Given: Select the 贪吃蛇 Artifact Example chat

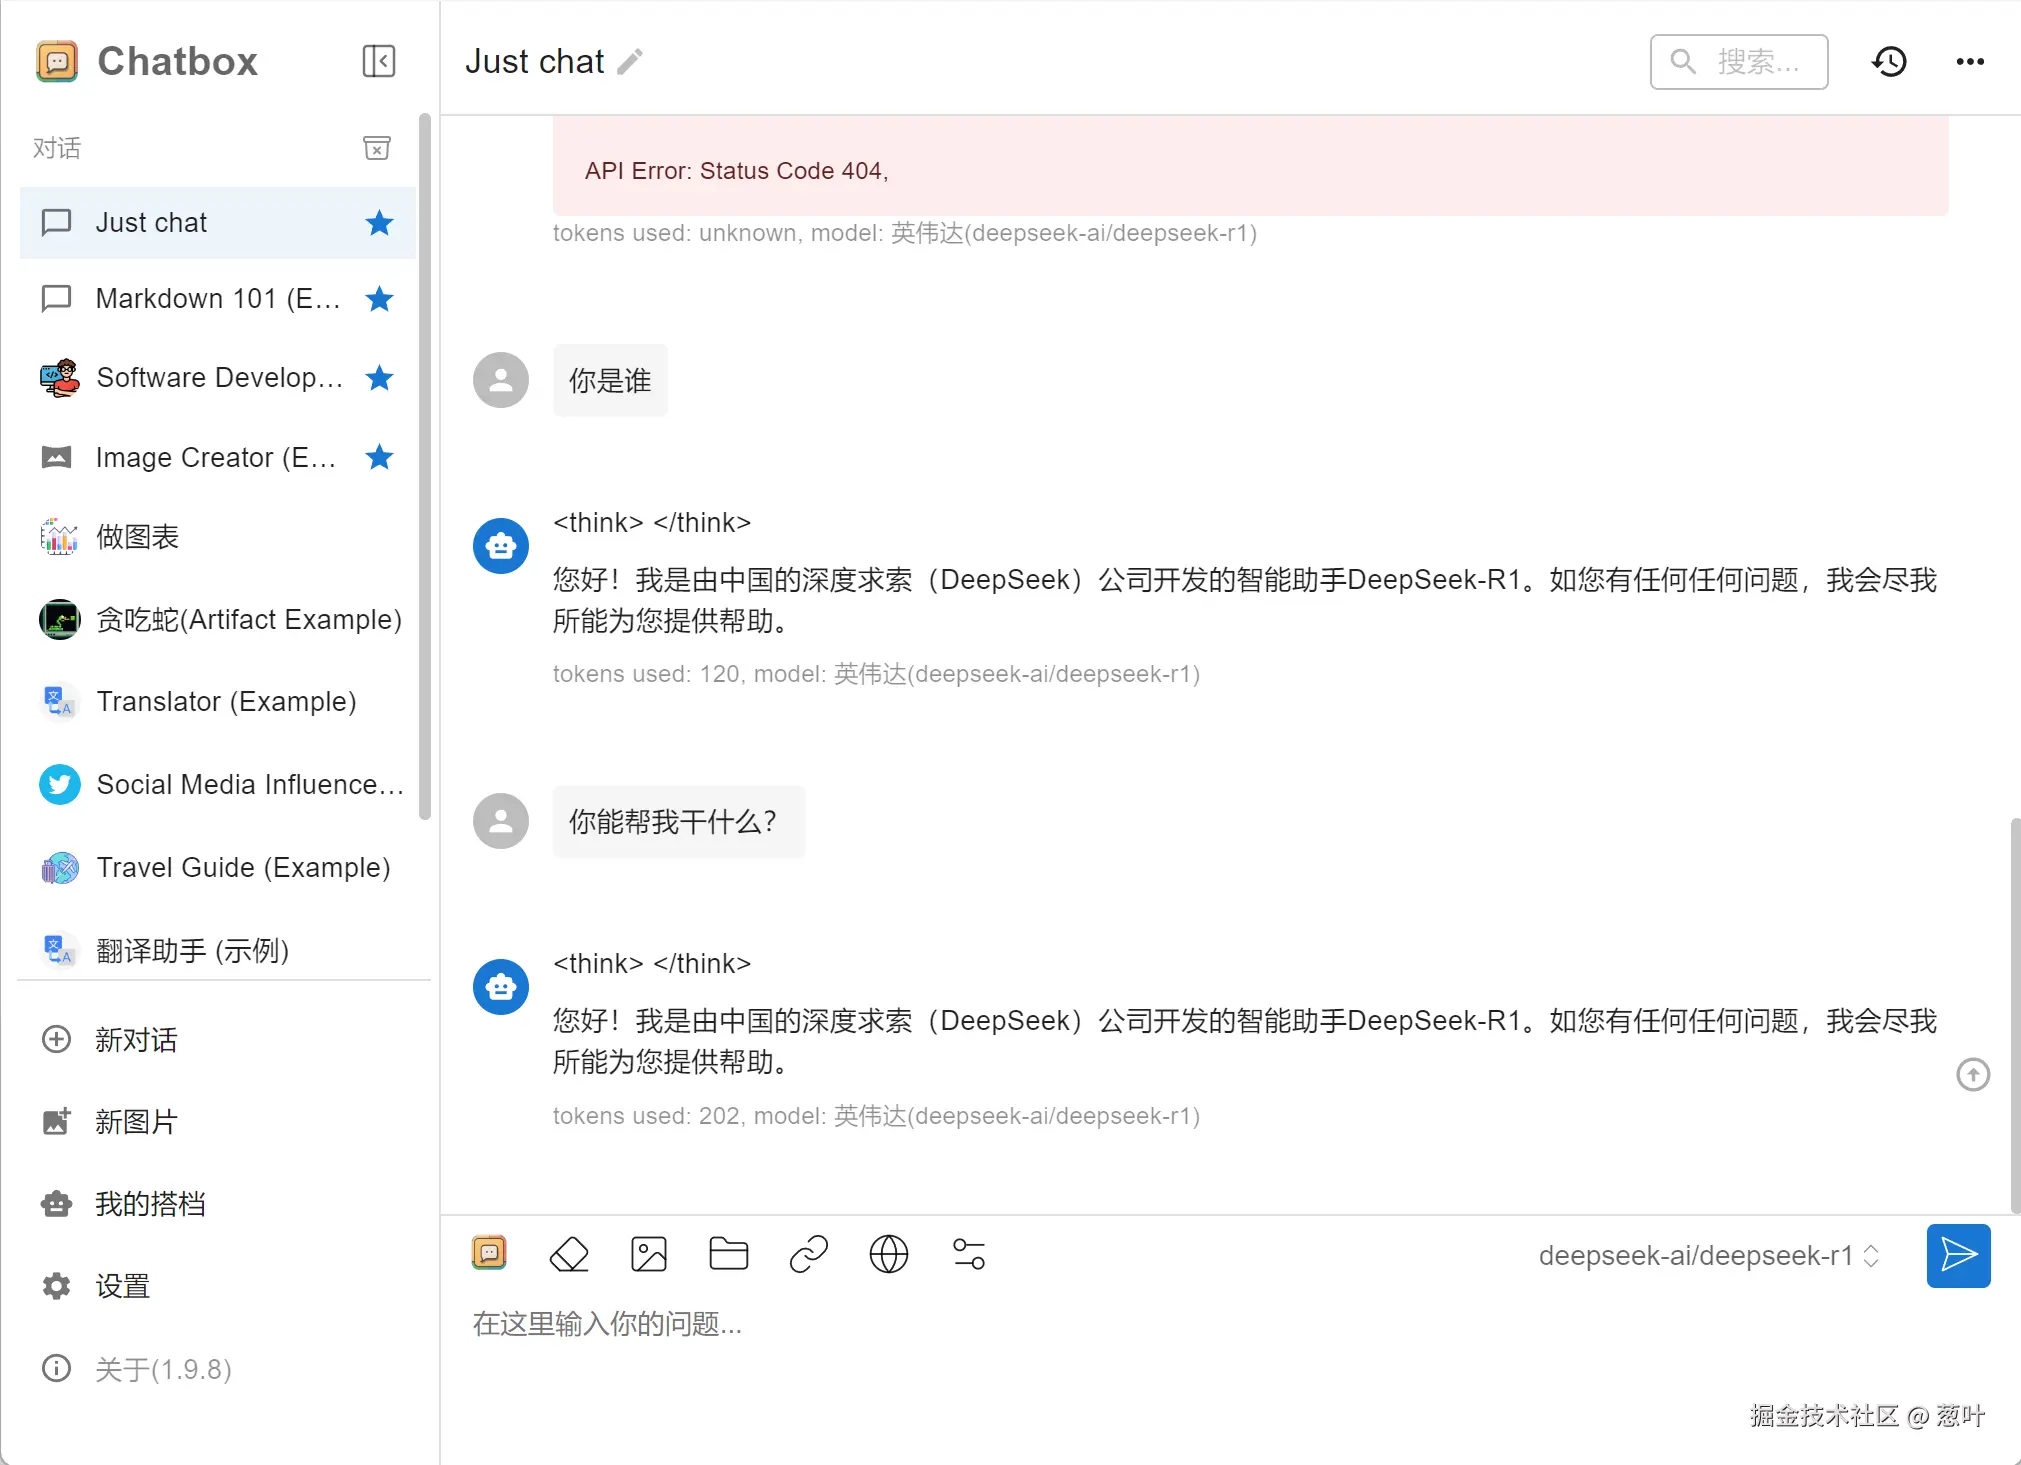Looking at the screenshot, I should [248, 620].
